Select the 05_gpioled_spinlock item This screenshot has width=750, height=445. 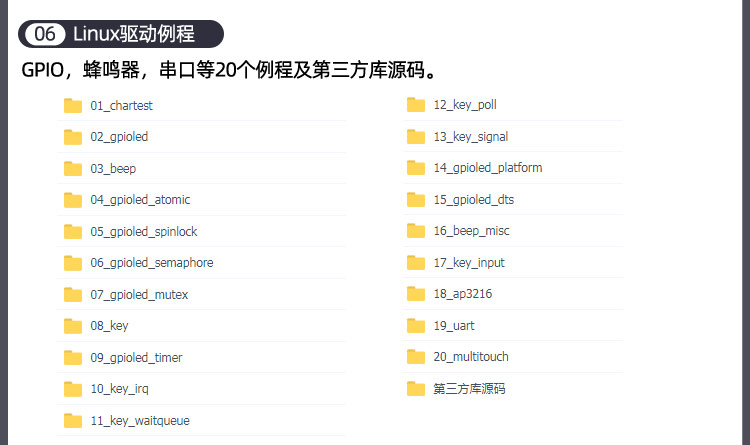(x=143, y=232)
